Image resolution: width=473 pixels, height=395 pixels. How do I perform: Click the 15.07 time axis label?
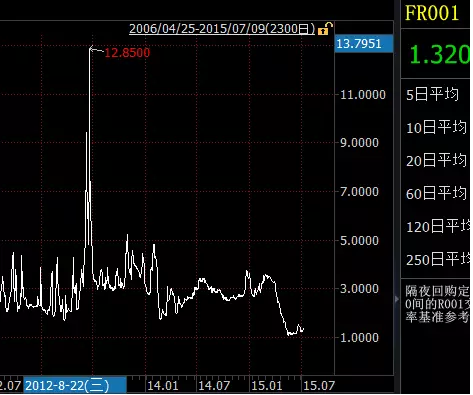[x=319, y=386]
